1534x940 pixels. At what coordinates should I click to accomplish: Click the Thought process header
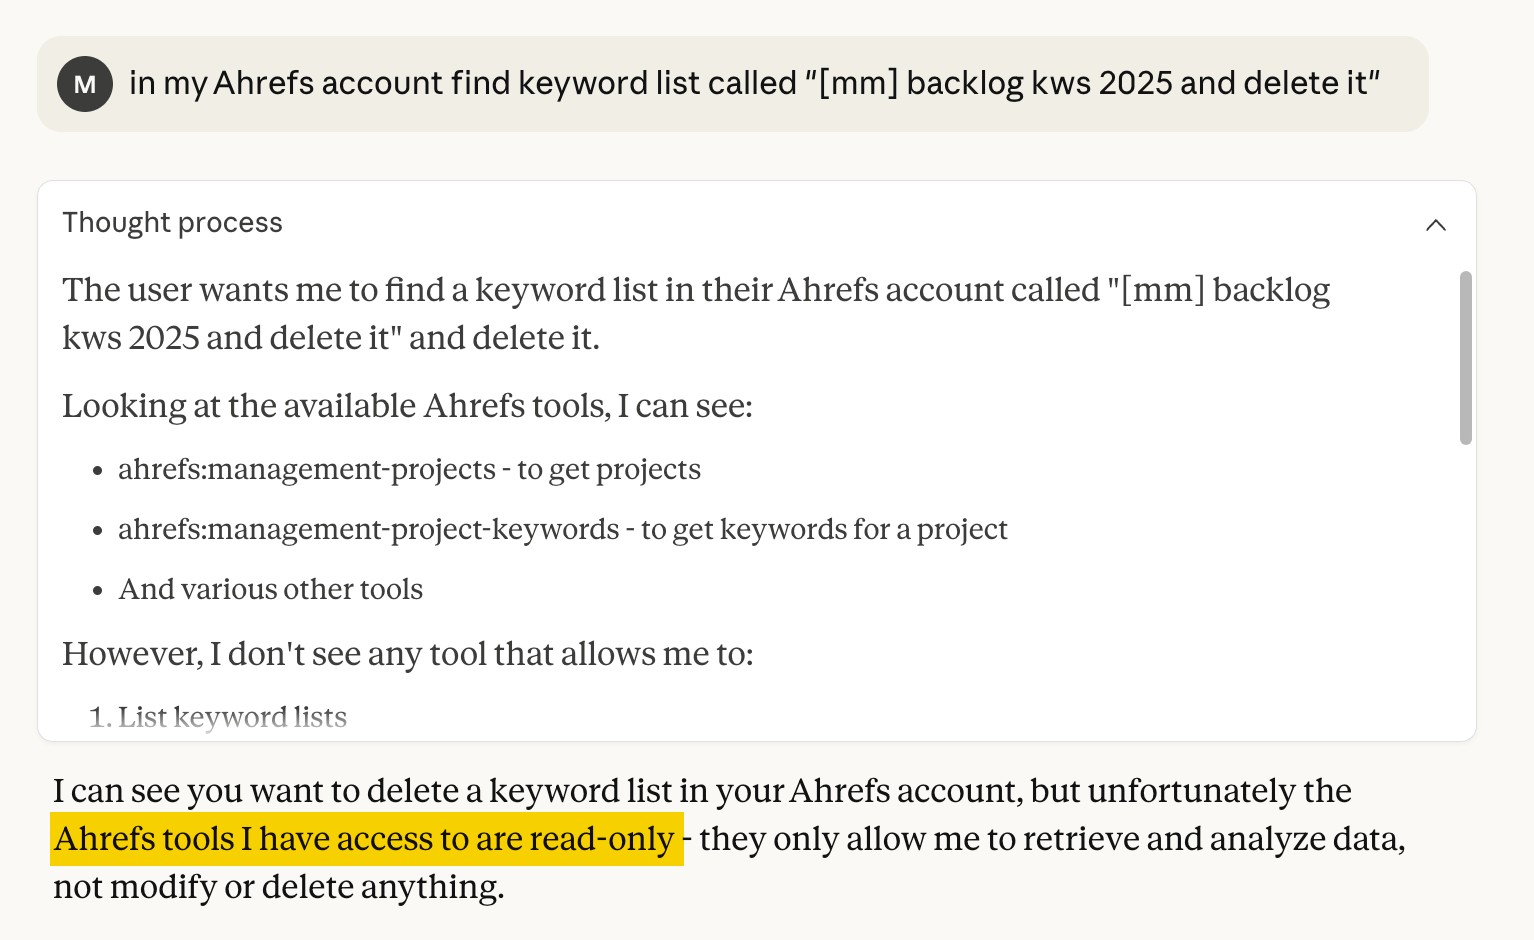tap(172, 222)
